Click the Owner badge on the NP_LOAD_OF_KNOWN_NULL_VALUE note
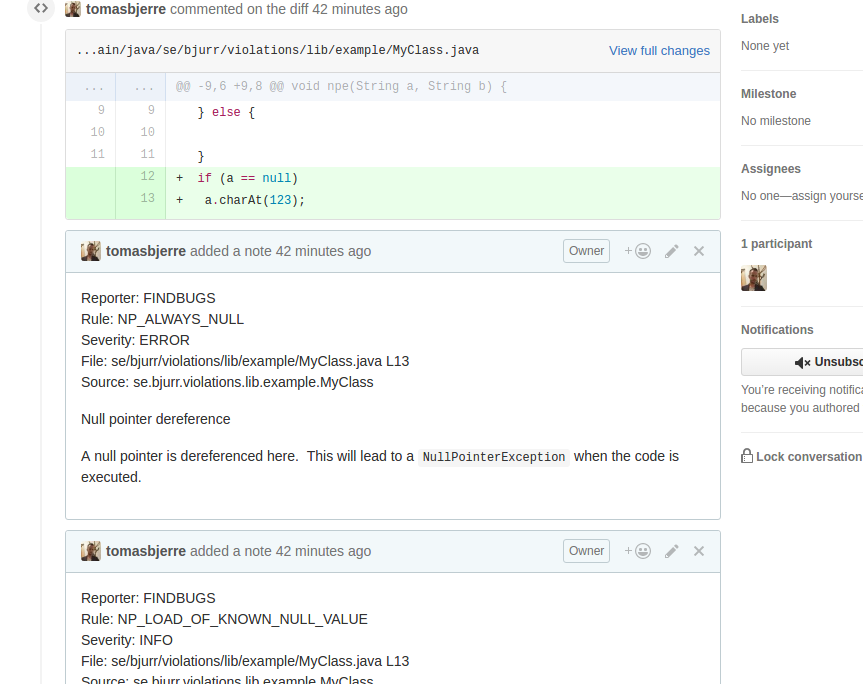 [x=587, y=551]
